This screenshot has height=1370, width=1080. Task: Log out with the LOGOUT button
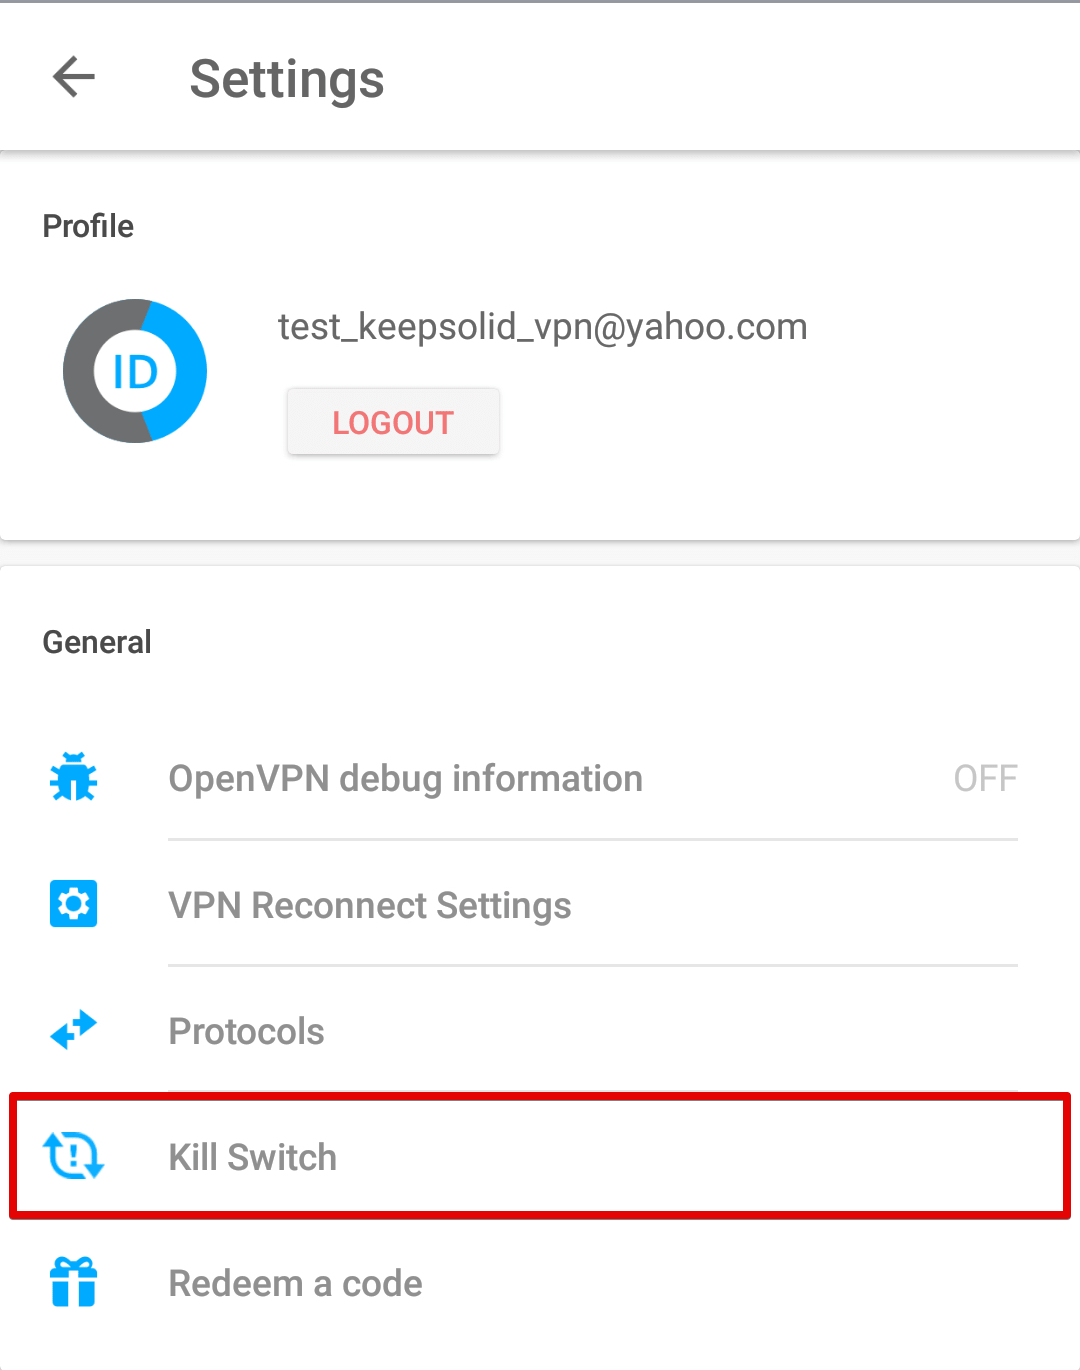[393, 422]
